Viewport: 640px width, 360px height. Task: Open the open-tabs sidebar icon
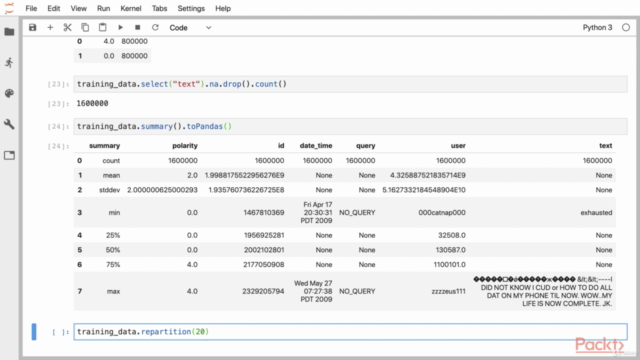tap(9, 155)
